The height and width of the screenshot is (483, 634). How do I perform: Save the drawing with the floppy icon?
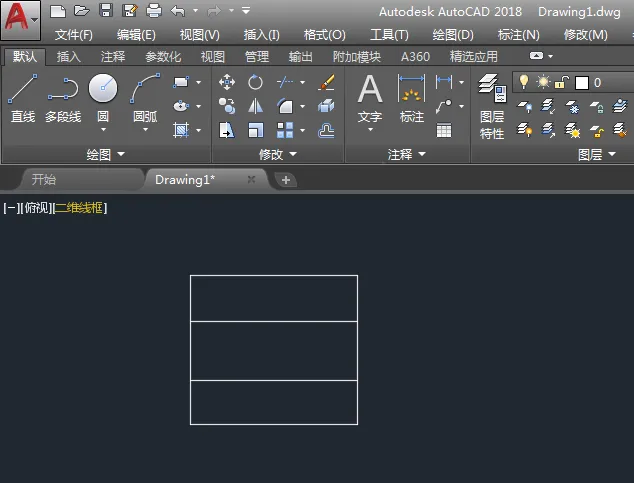click(x=106, y=11)
